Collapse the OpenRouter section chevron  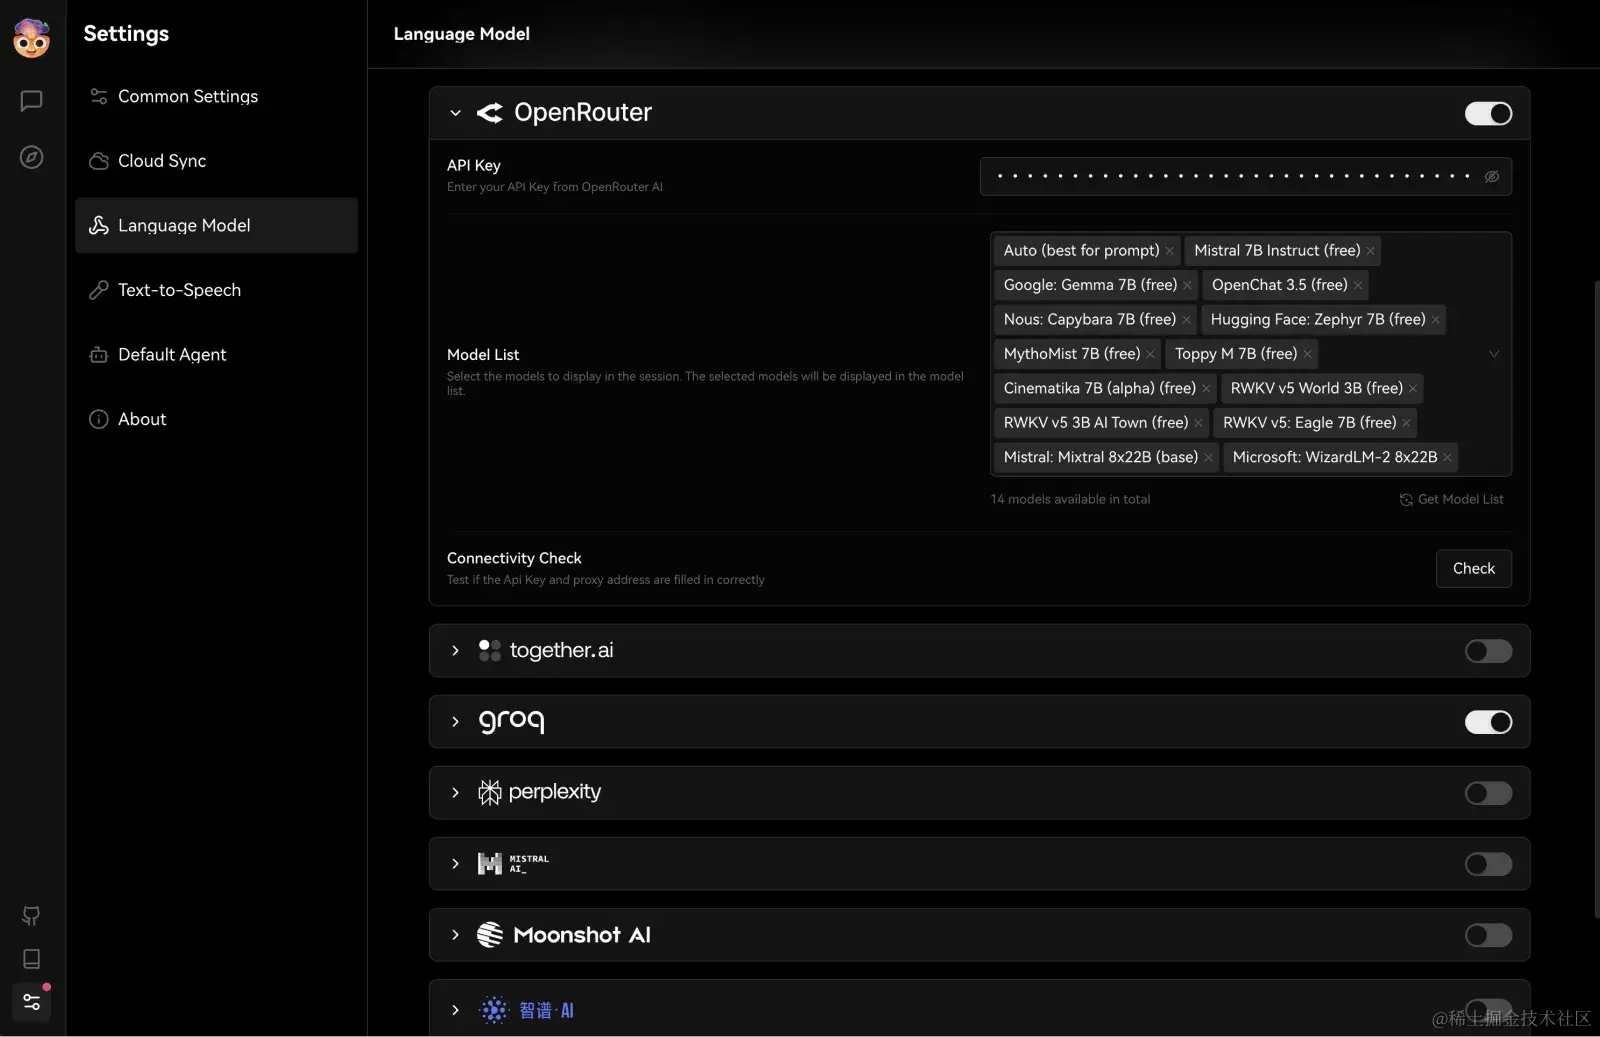tap(455, 113)
